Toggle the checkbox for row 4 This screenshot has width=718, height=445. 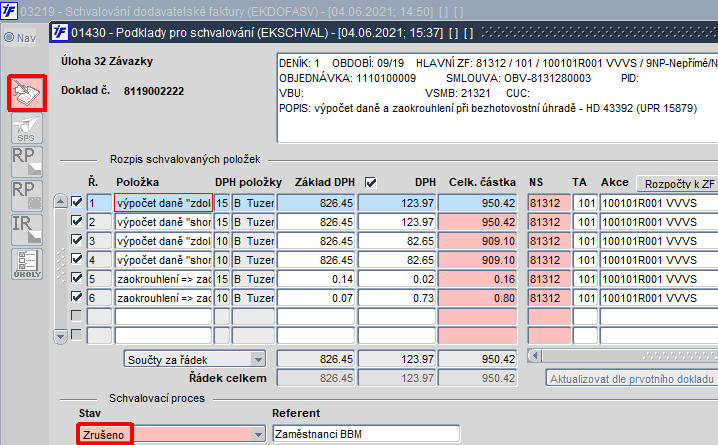(x=76, y=259)
